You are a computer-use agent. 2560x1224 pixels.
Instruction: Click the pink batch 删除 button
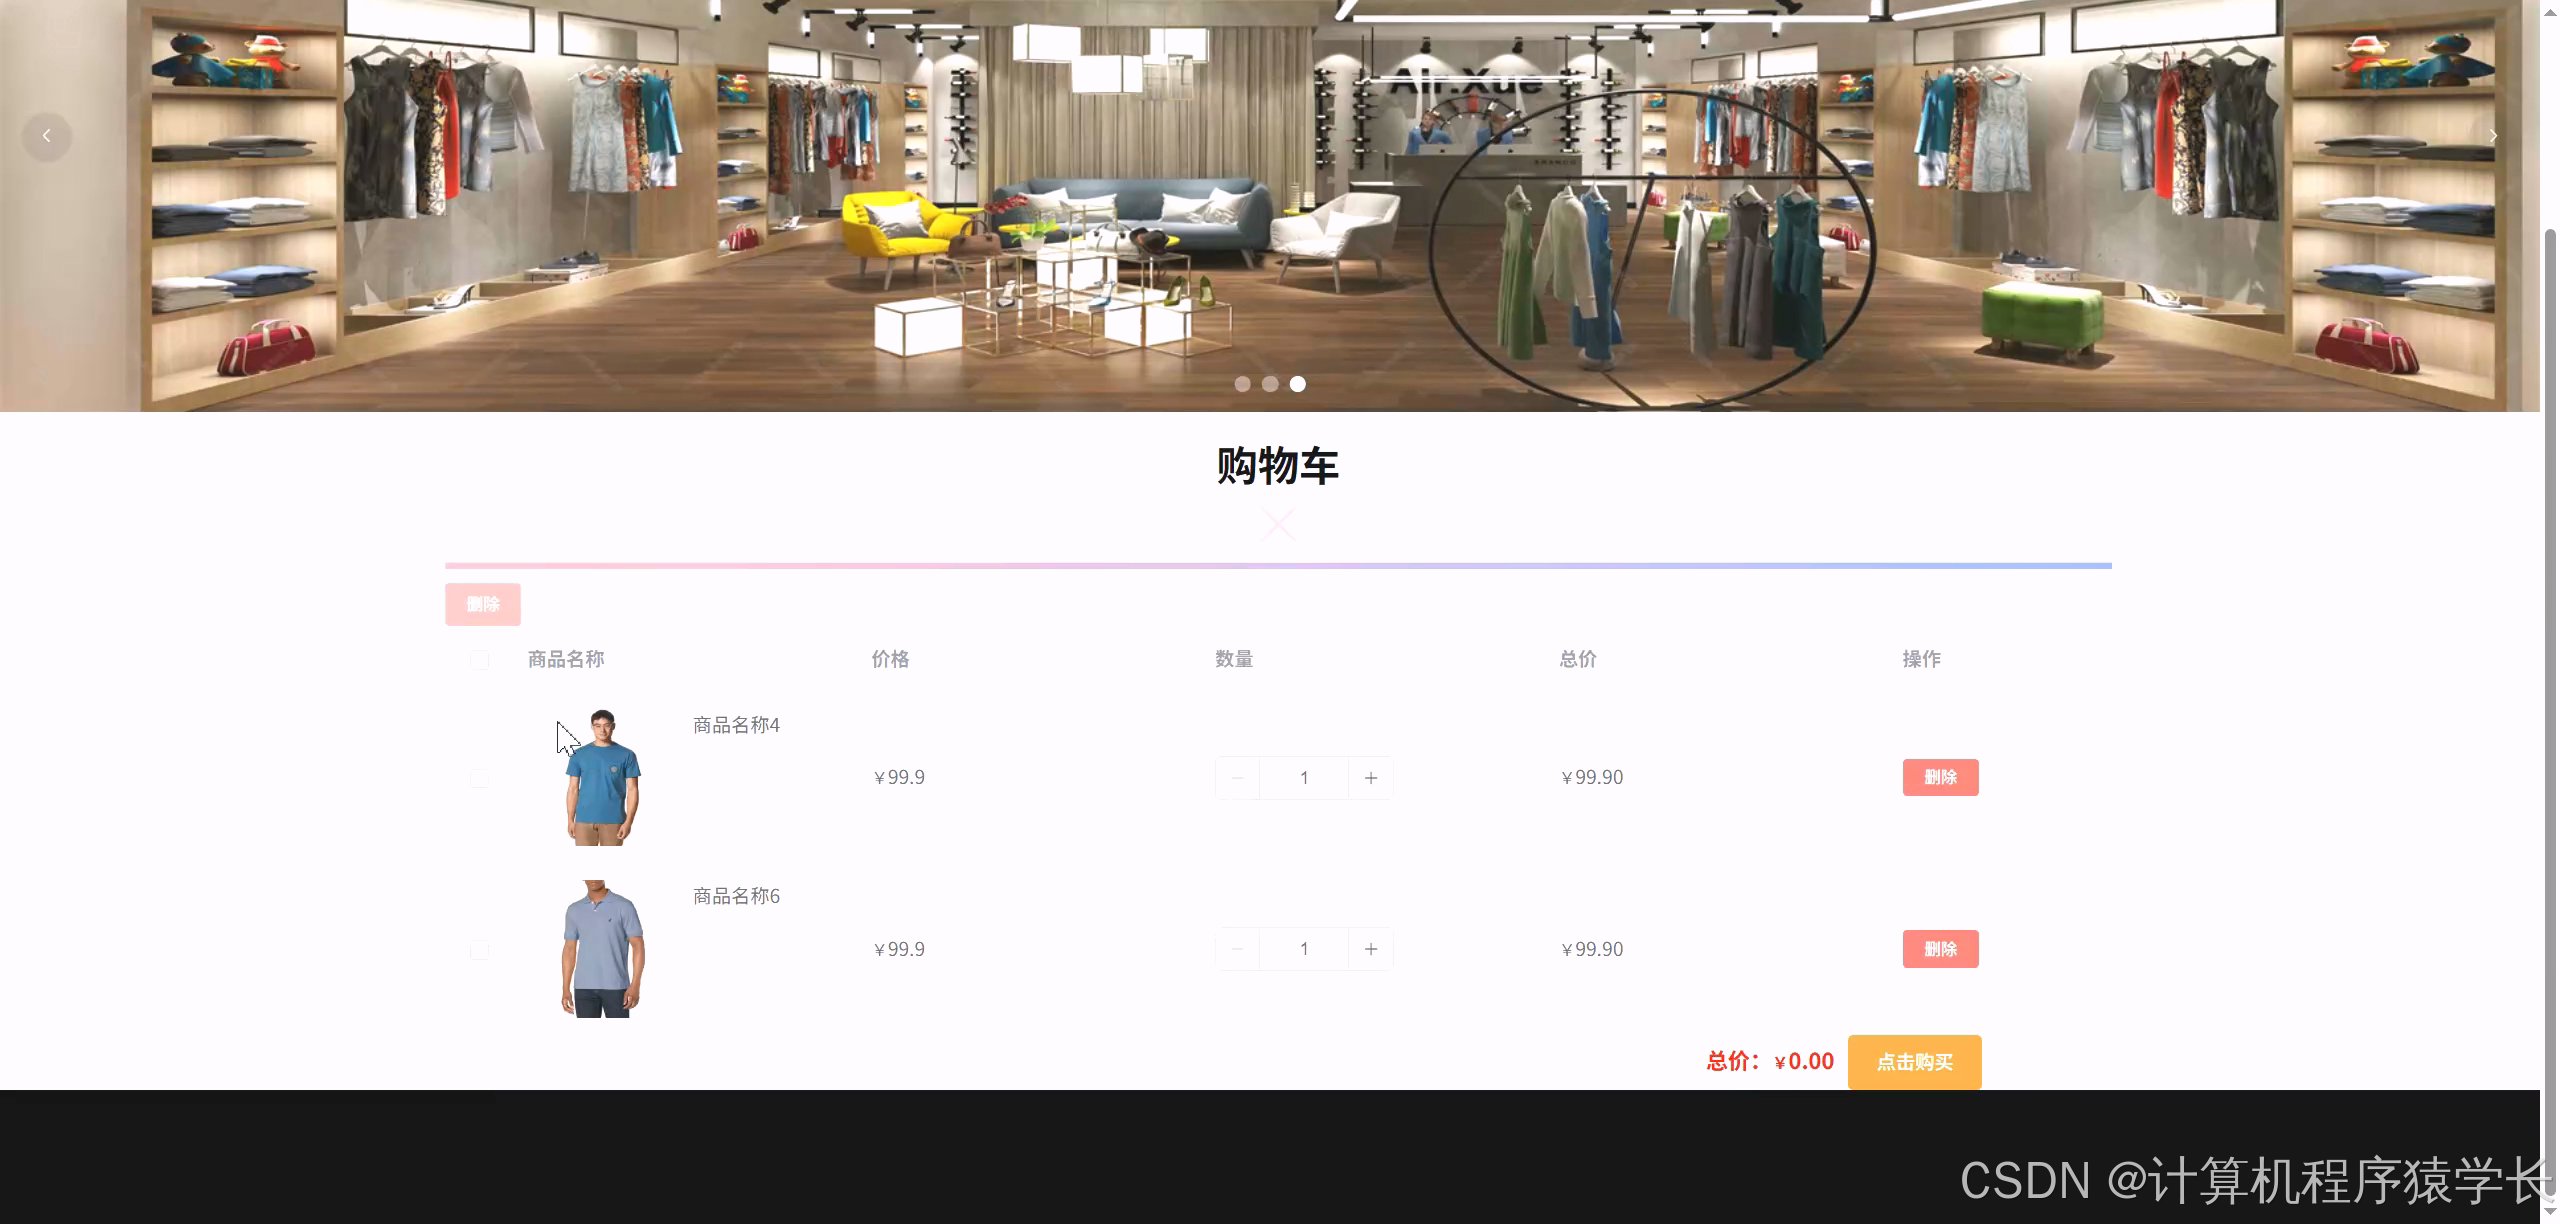(483, 604)
